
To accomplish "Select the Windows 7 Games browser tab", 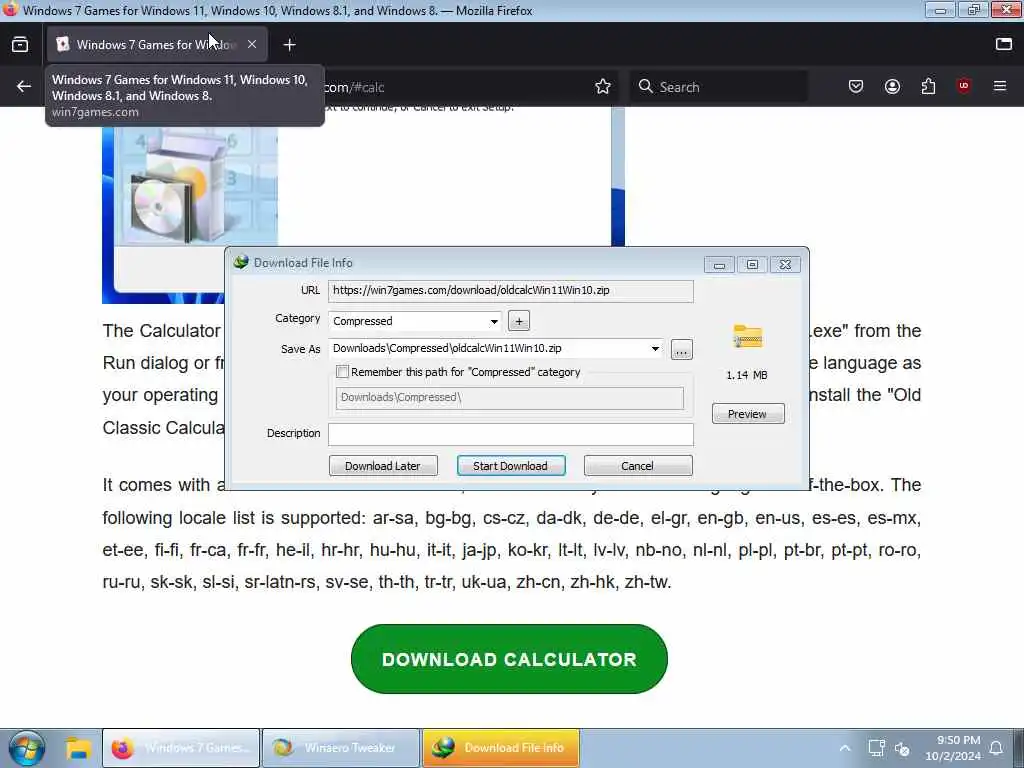I will (157, 44).
